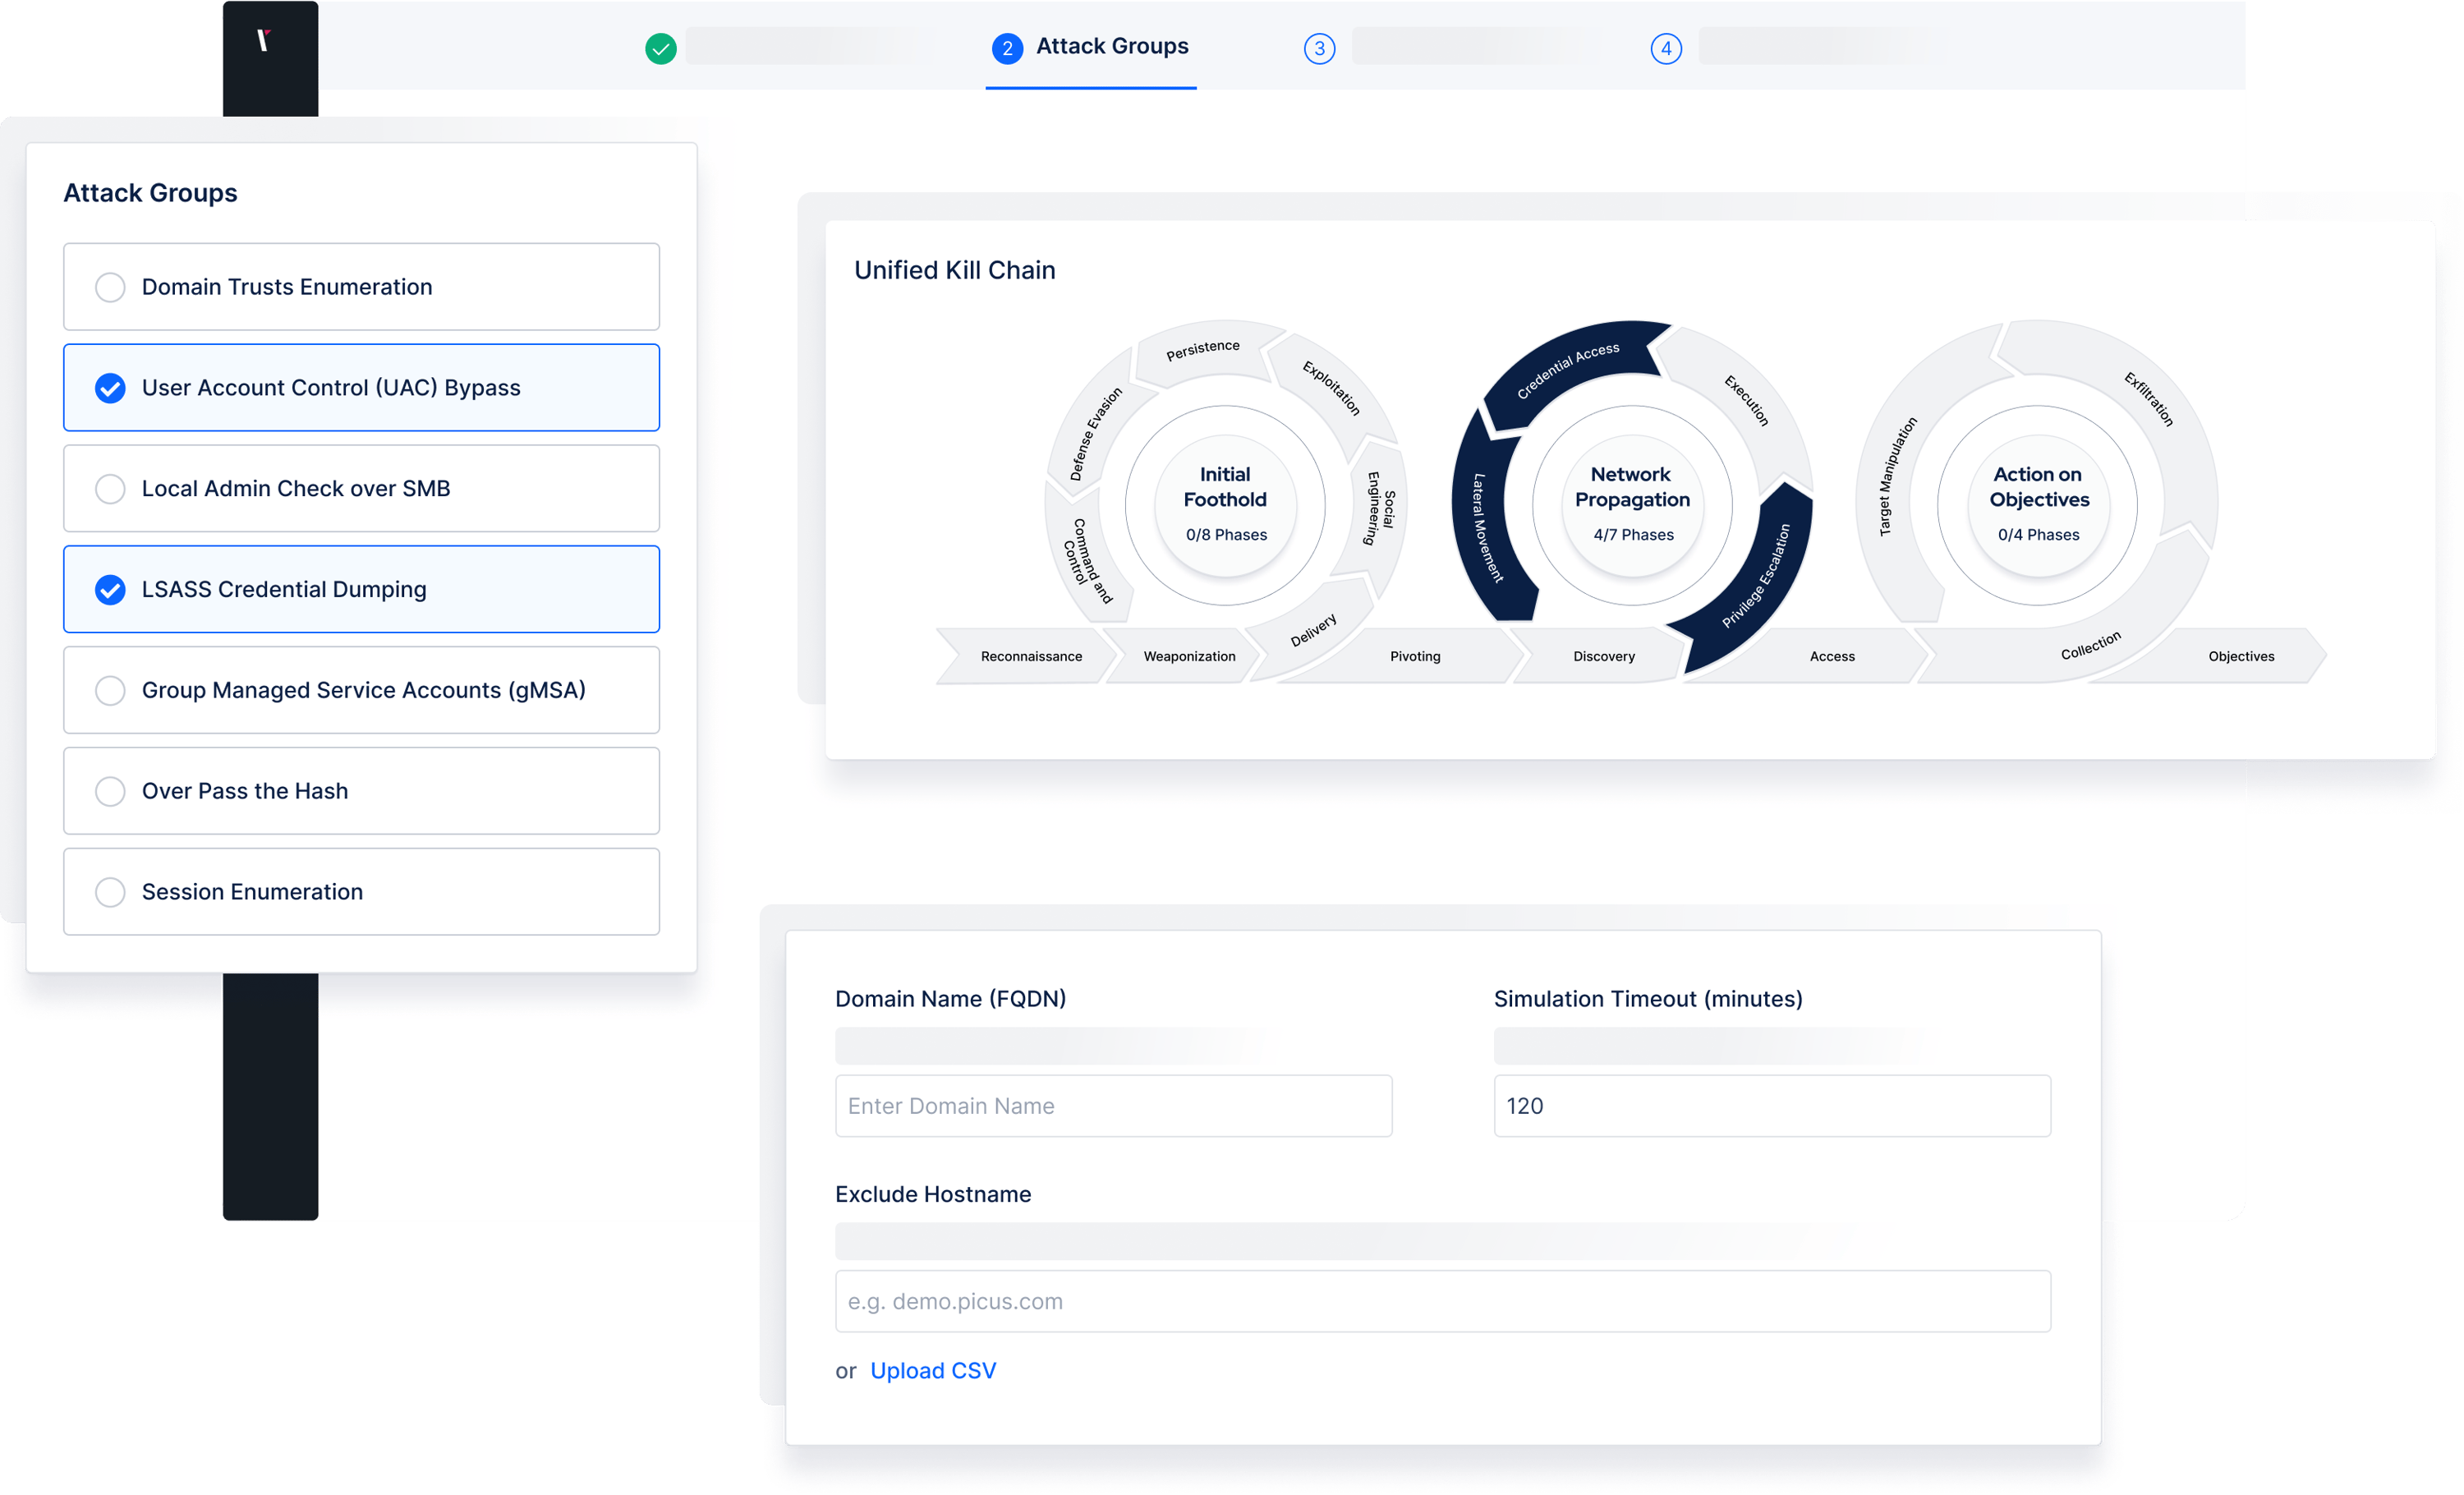Viewport: 2464px width, 1495px height.
Task: Uncheck LSASS Credential Dumping attack group
Action: coord(110,589)
